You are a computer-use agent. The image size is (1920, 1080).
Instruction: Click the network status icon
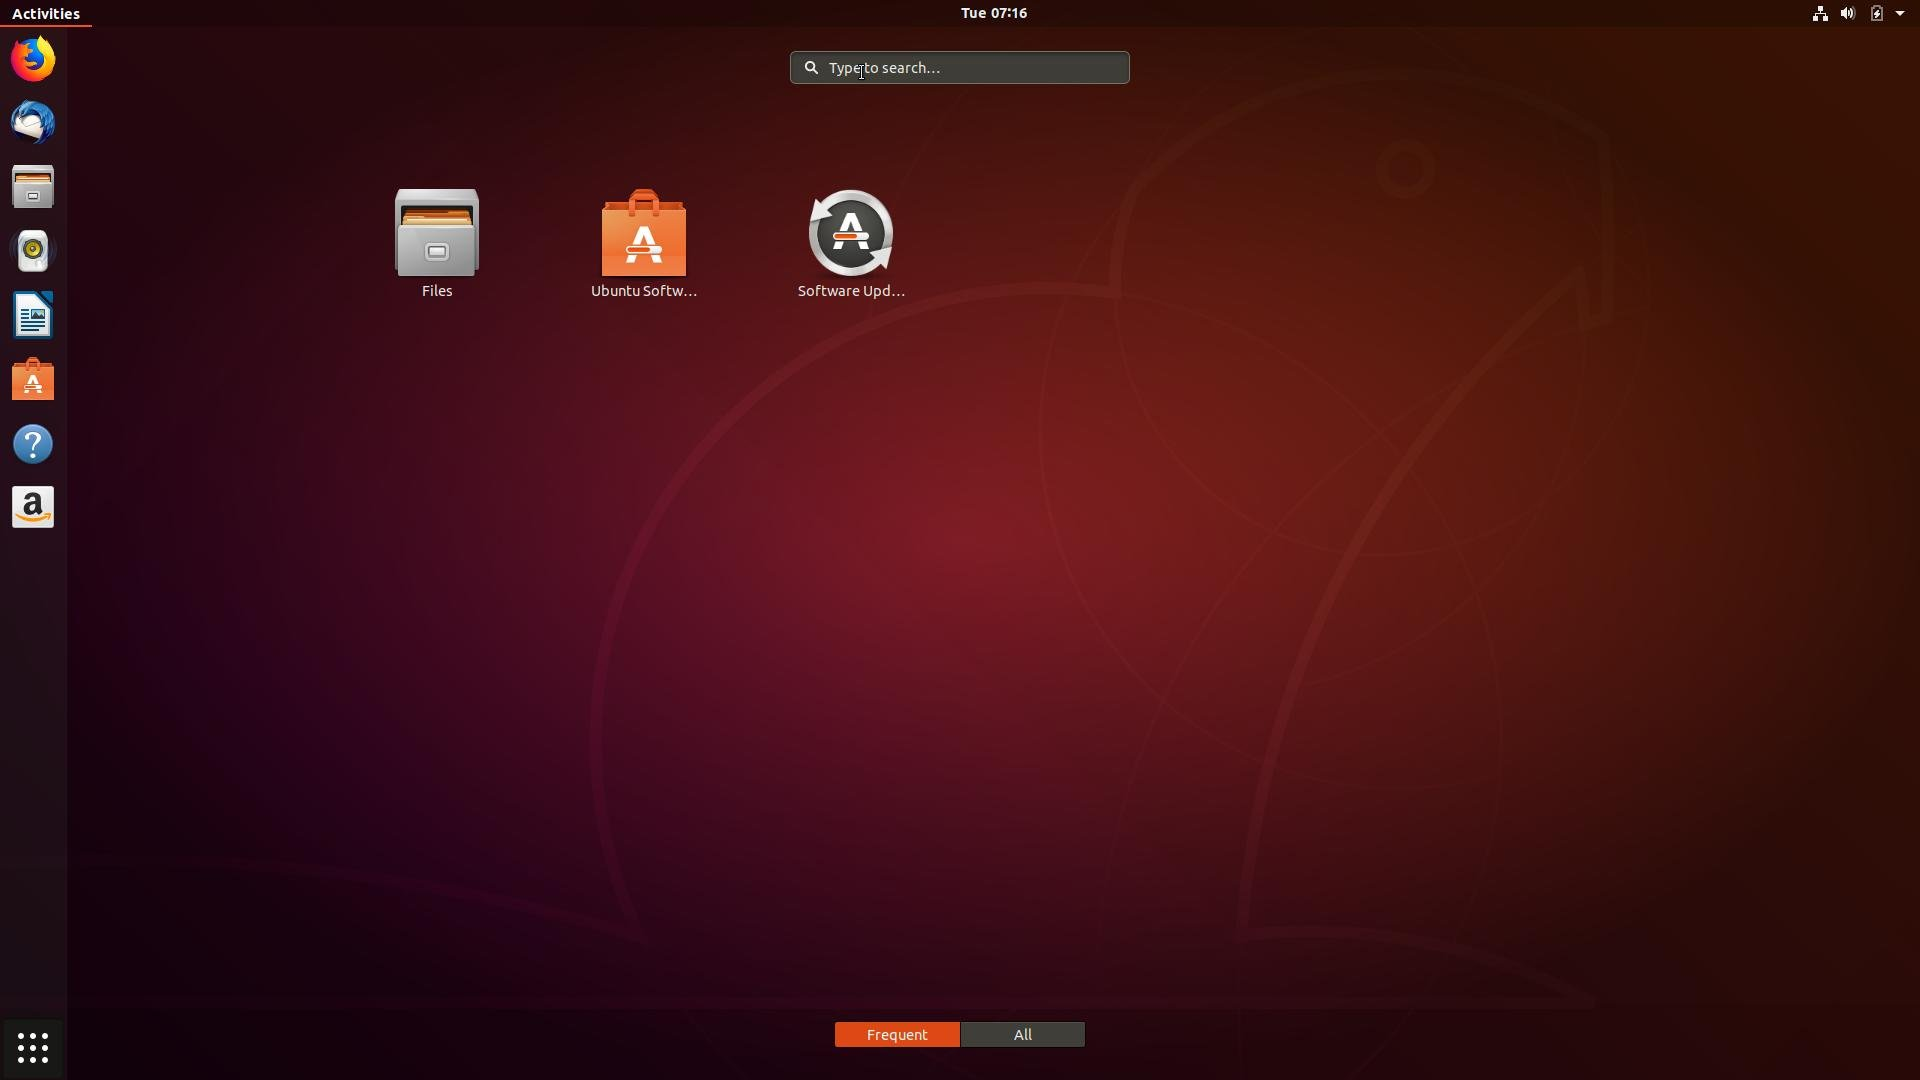click(1820, 13)
